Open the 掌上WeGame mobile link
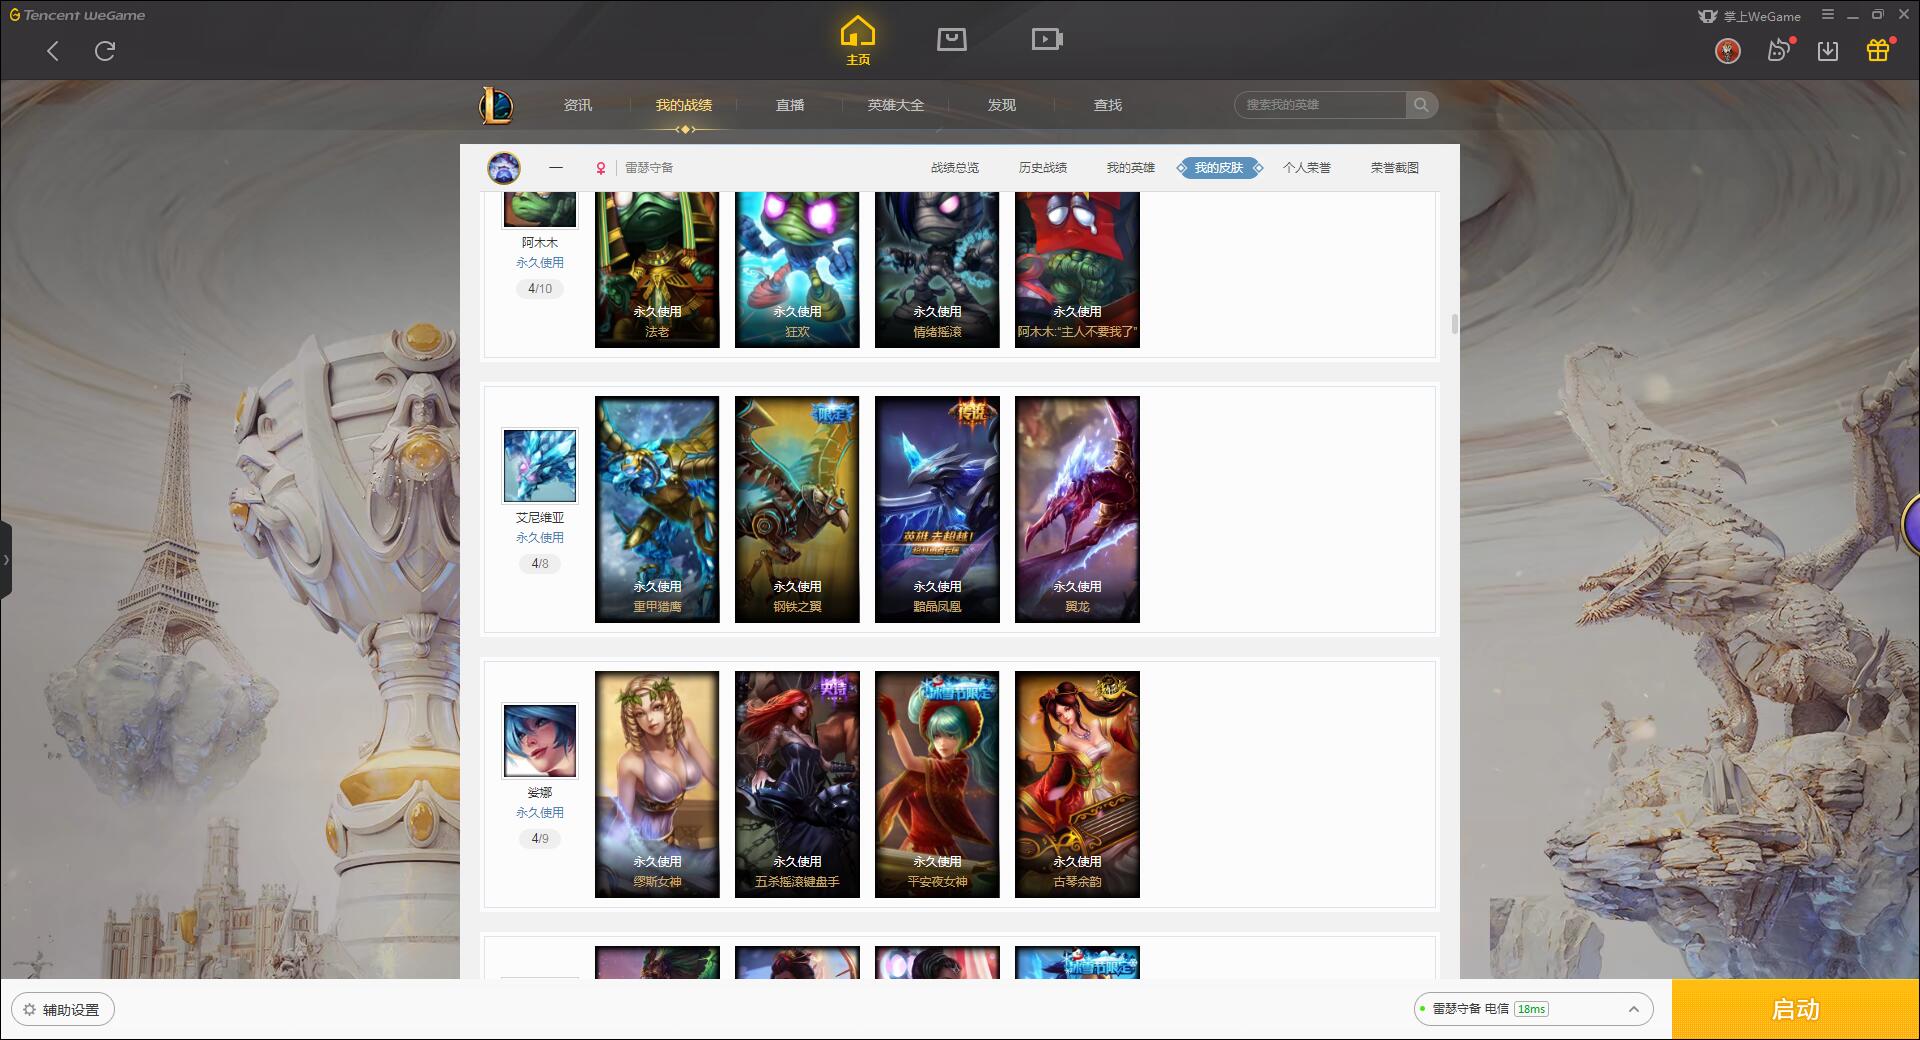 tap(1750, 16)
